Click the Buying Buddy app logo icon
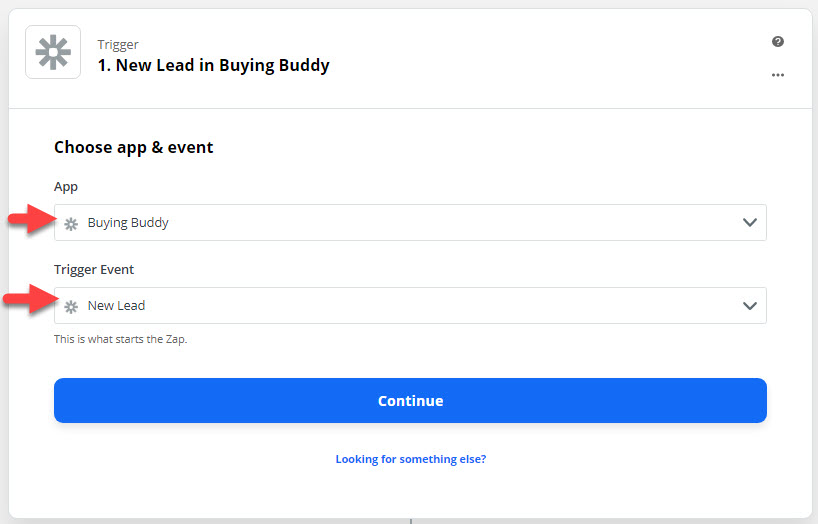This screenshot has height=524, width=818. (x=53, y=52)
